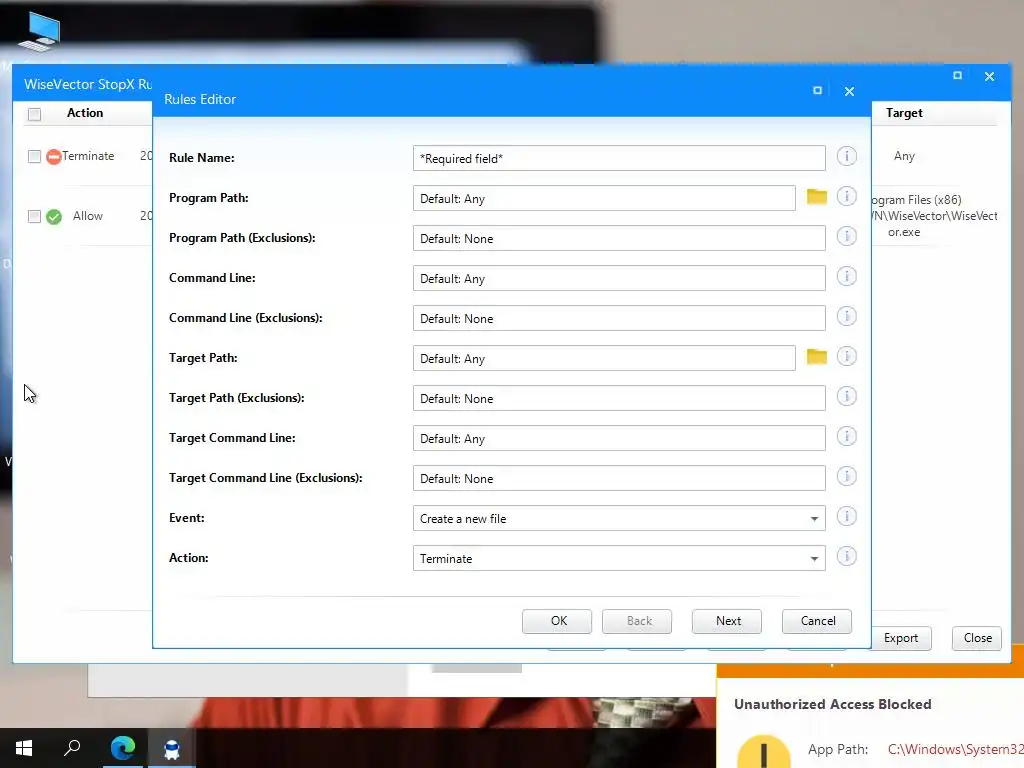Maximize the Rules Editor dialog

coord(817,91)
